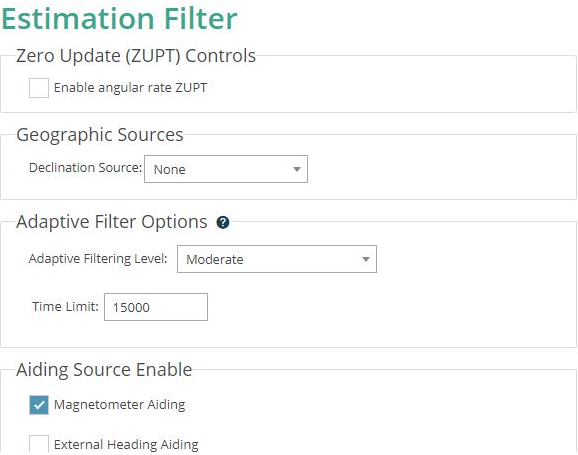This screenshot has height=455, width=578.
Task: Click the Geographic Sources group title
Action: pyautogui.click(x=100, y=135)
